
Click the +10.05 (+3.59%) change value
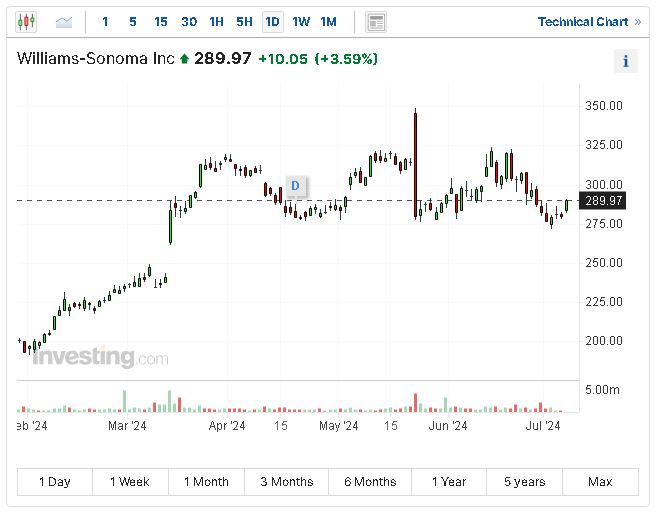(x=318, y=59)
